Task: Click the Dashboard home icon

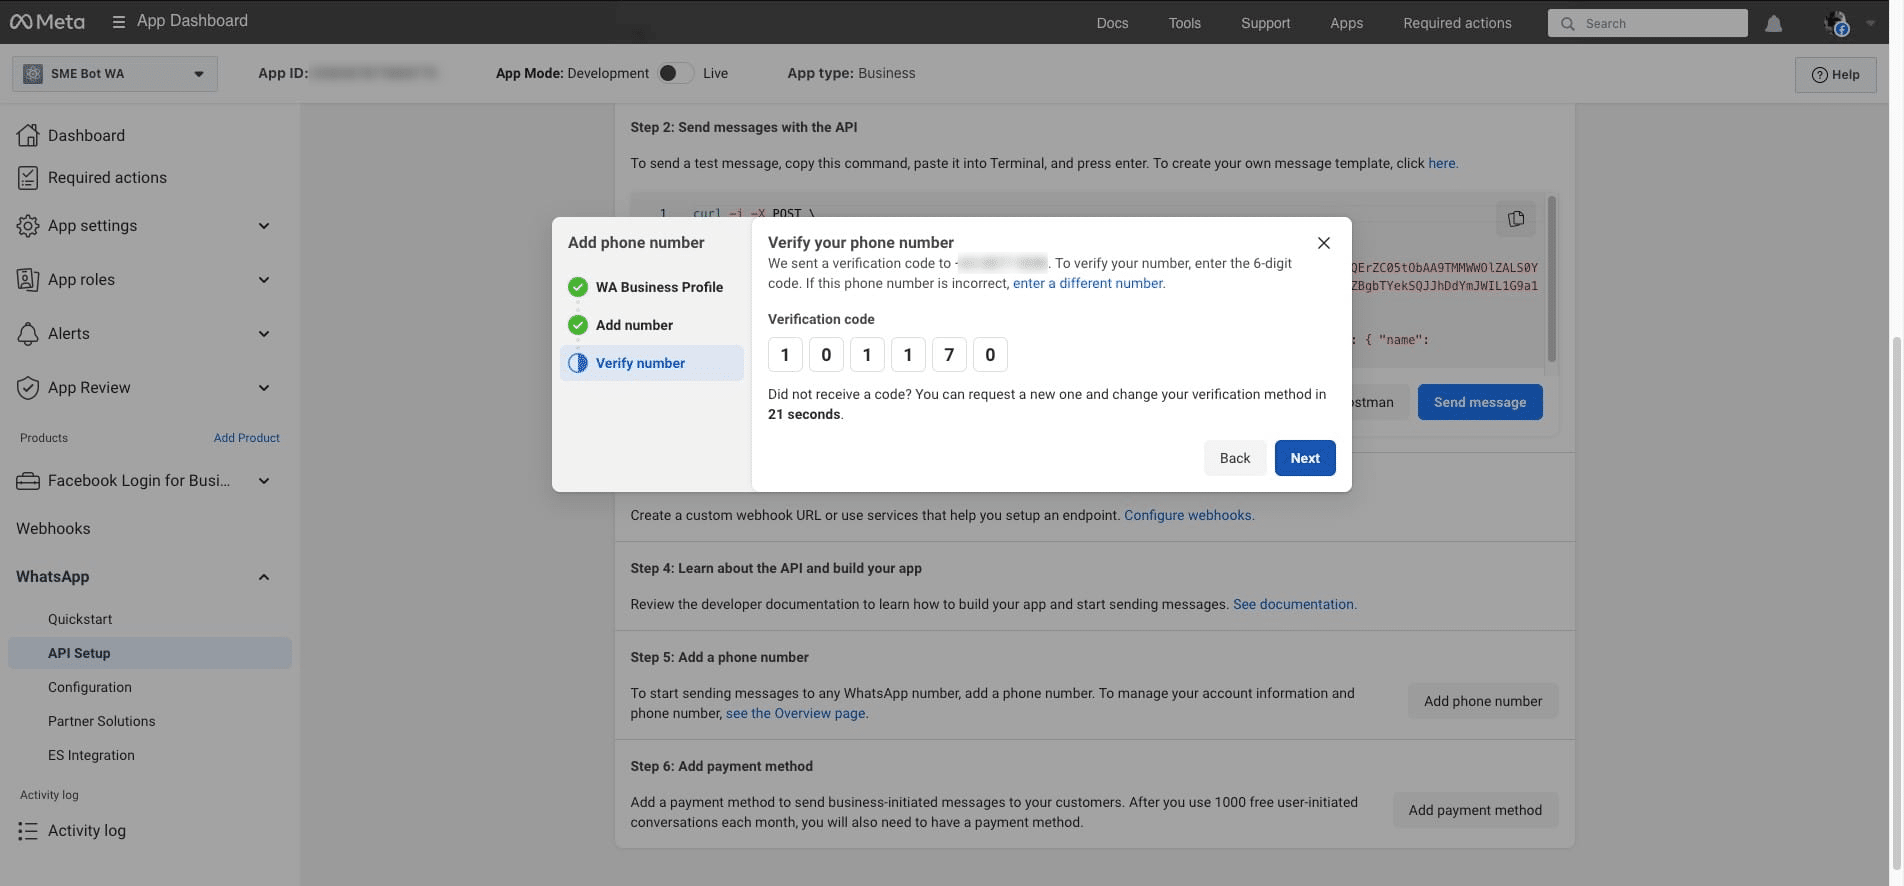Action: (x=28, y=135)
